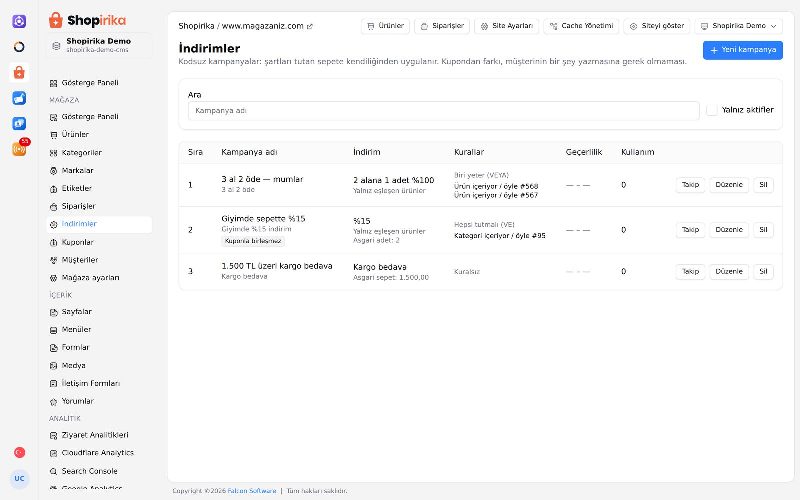Click the Markalar icon in sidebar
800x500 pixels.
(54, 170)
